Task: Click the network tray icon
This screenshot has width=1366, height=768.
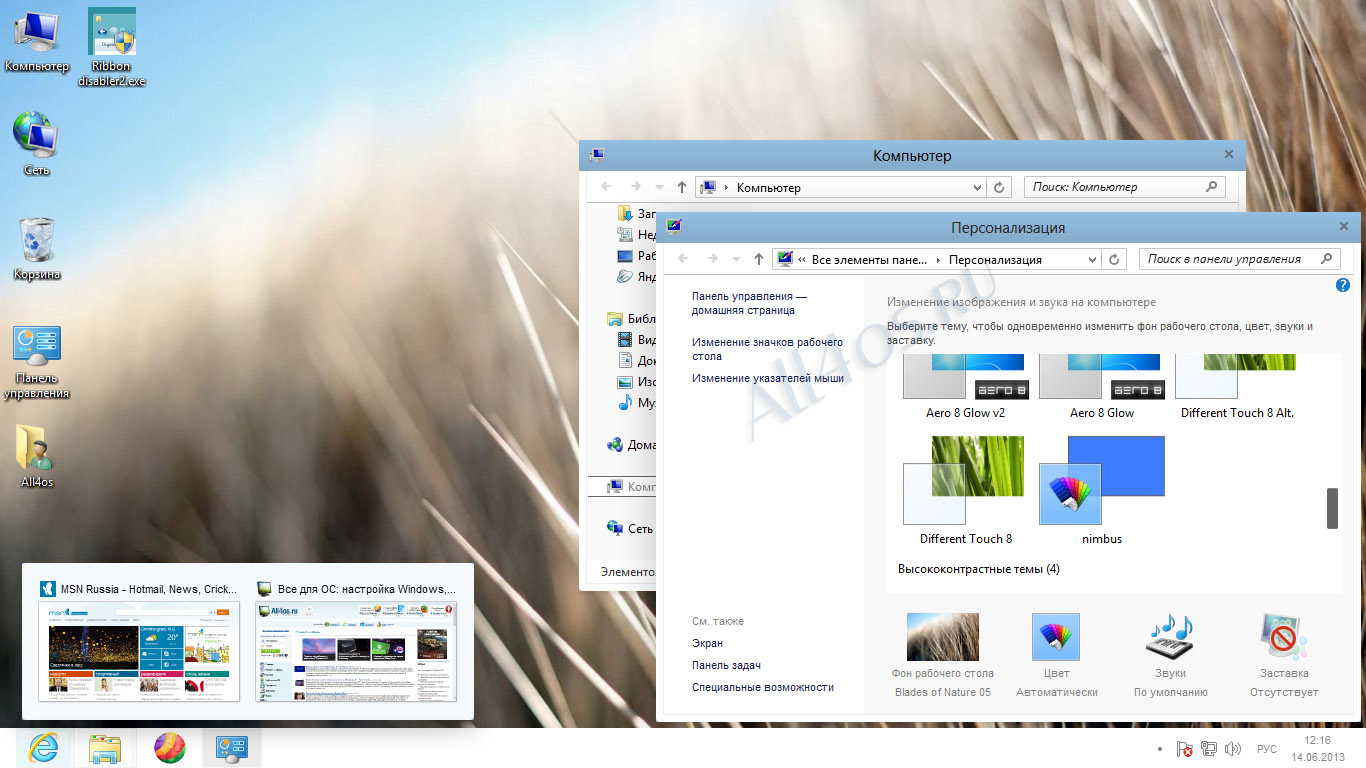Action: coord(1208,749)
